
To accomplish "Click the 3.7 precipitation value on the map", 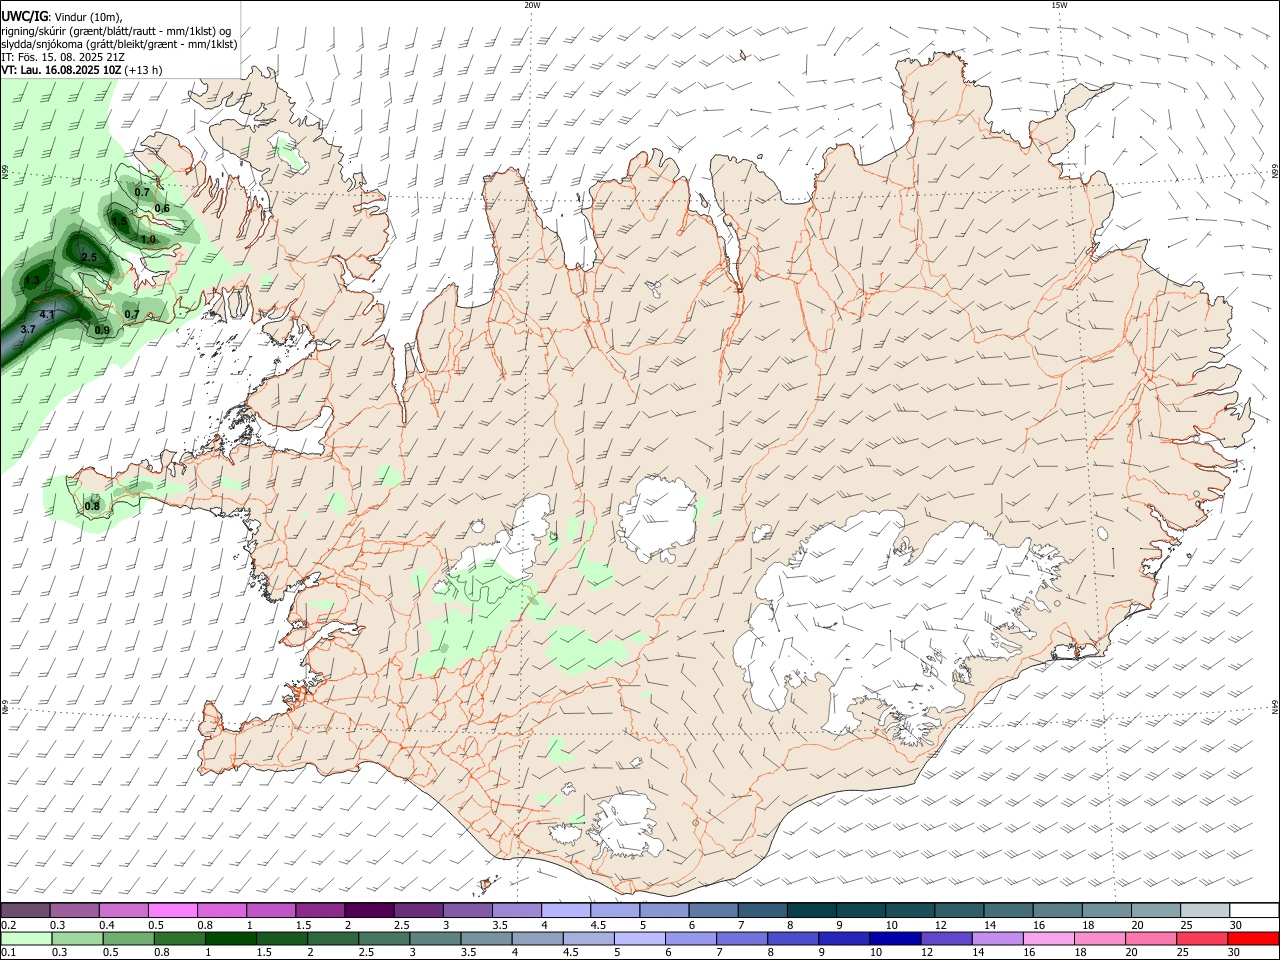I will (28, 329).
